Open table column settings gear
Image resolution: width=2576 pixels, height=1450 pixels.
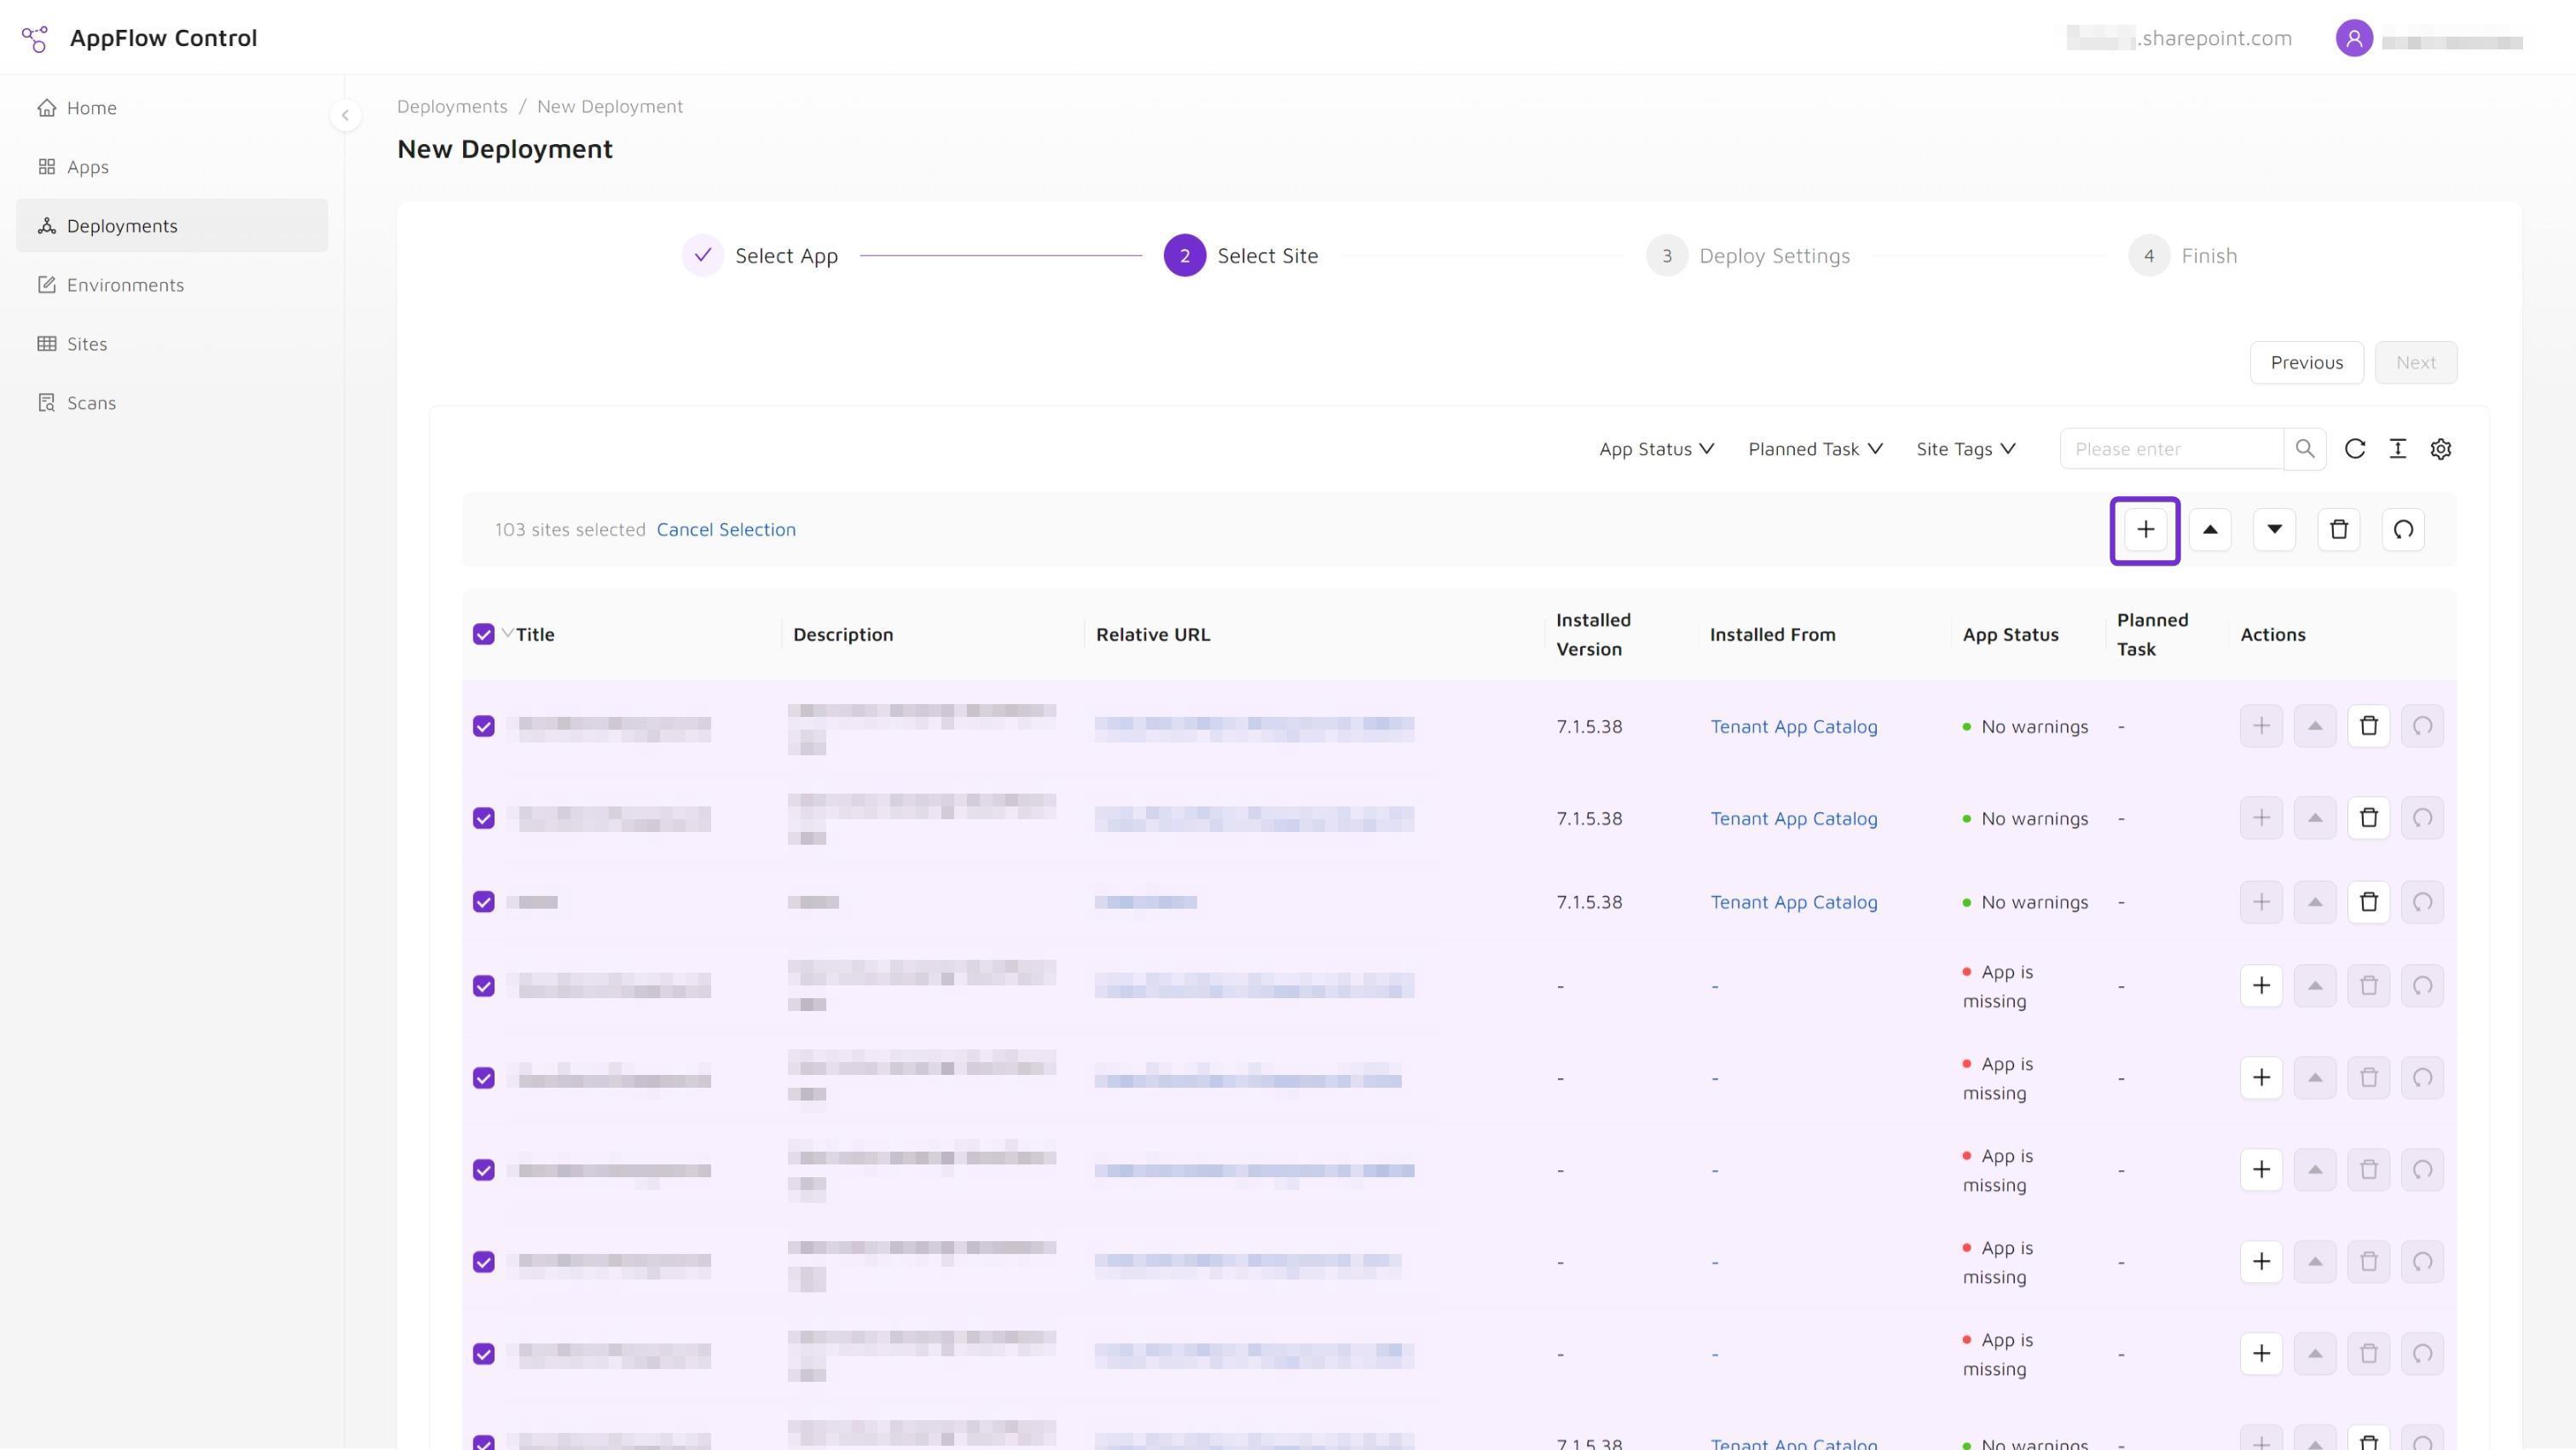click(x=2441, y=449)
